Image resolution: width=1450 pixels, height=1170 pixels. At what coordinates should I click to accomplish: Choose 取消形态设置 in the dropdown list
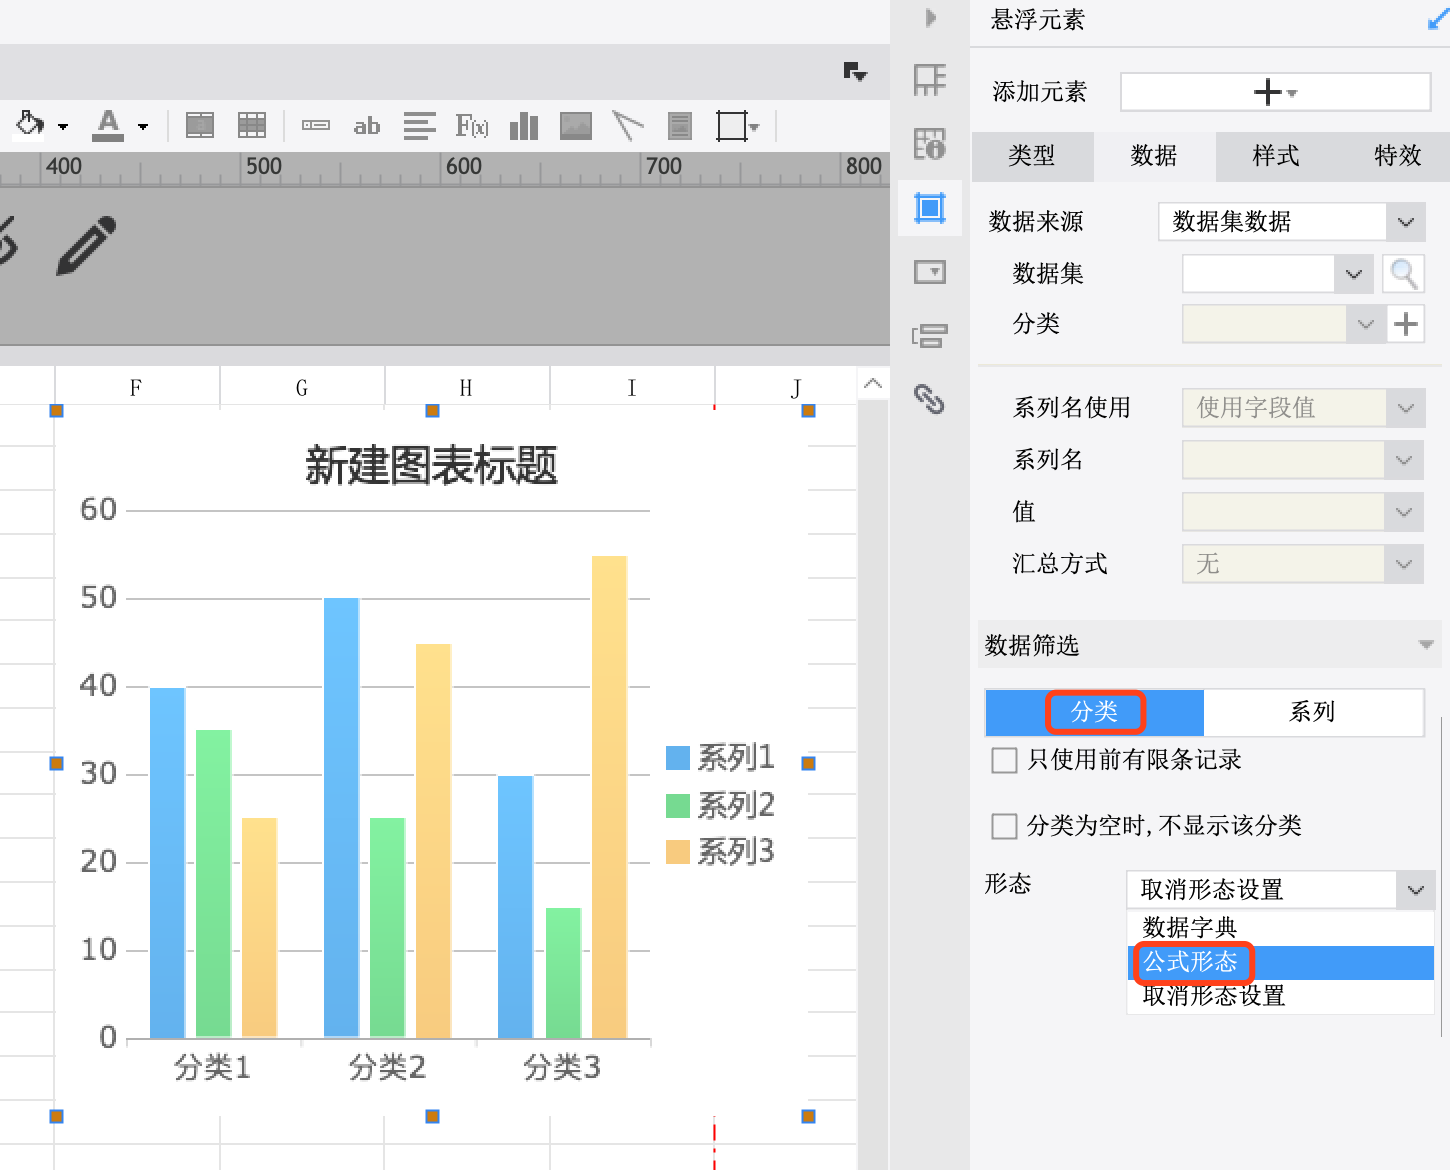pyautogui.click(x=1281, y=996)
